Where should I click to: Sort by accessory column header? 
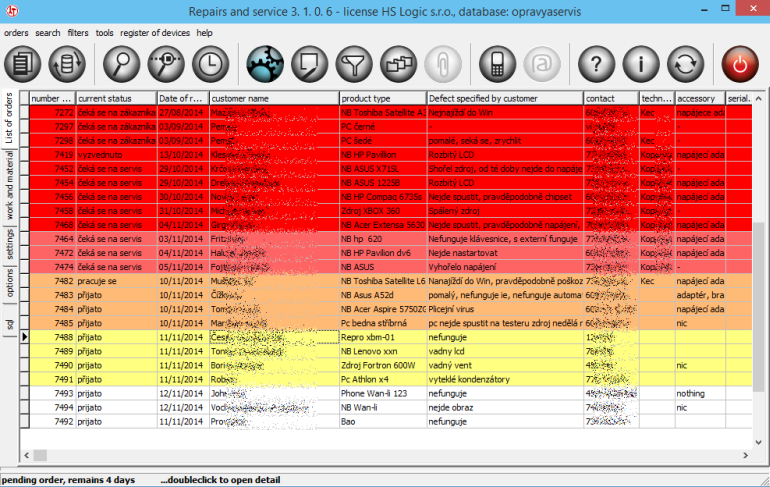pyautogui.click(x=700, y=99)
